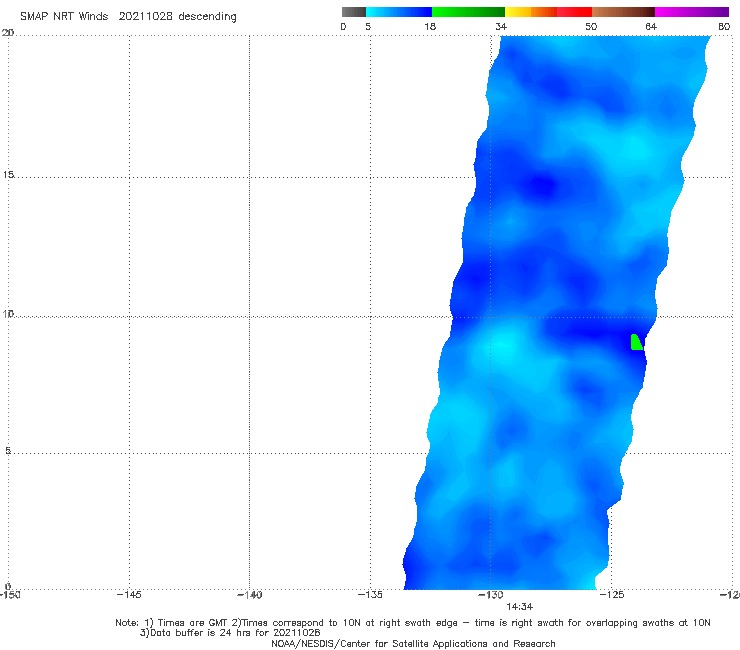Click the "5" label under the color bar
The height and width of the screenshot is (650, 740).
coord(368,26)
